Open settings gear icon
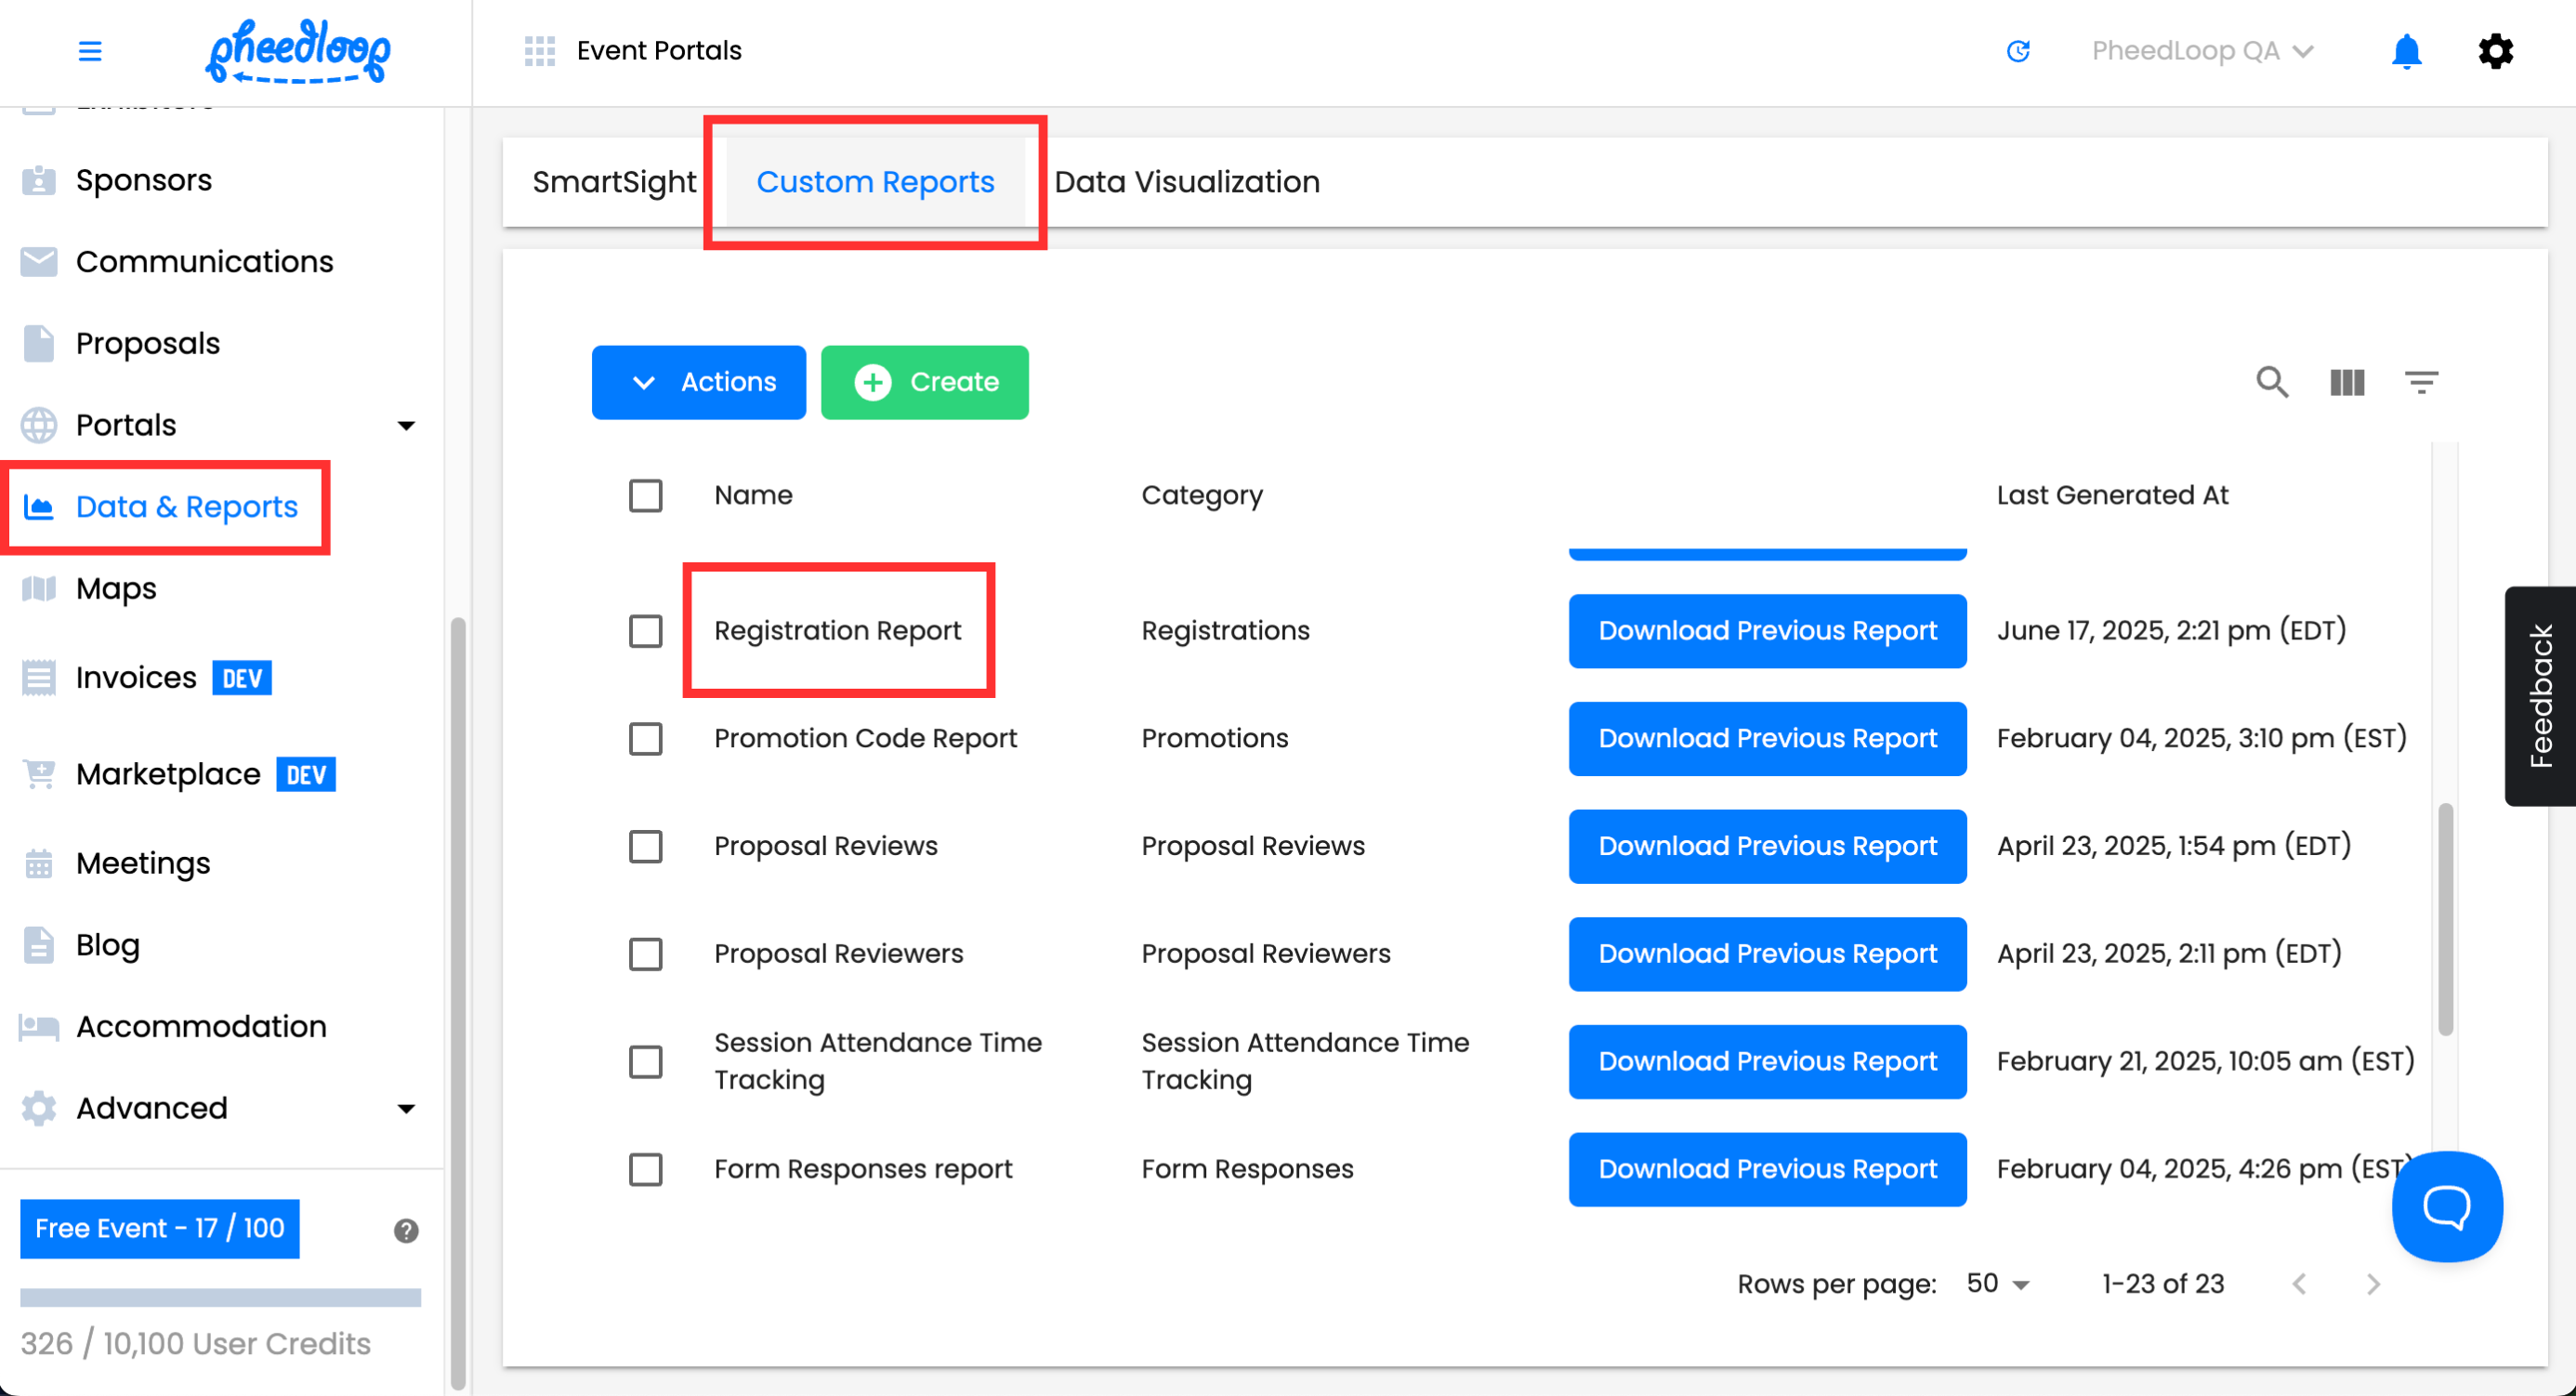This screenshot has height=1396, width=2576. [2495, 50]
